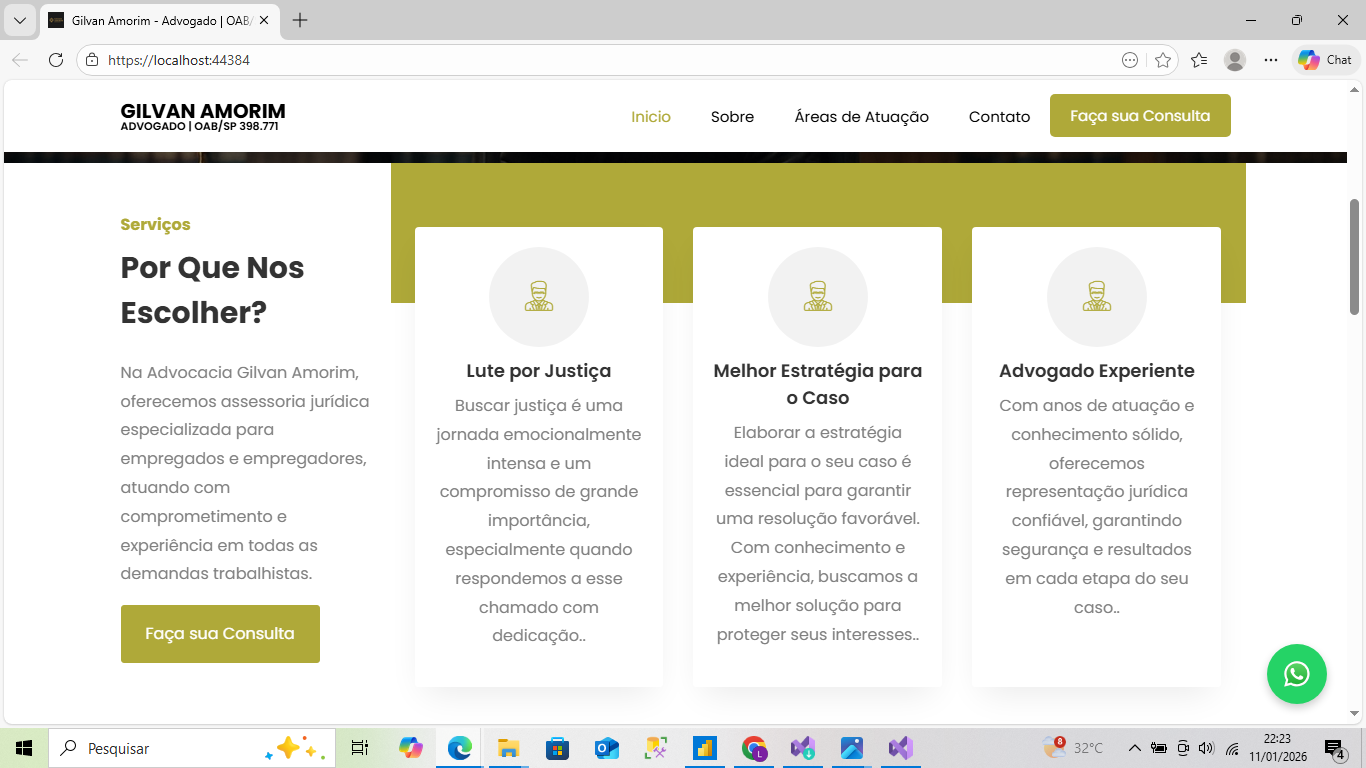The image size is (1366, 768).
Task: Click the lawyer icon on the Lute por Justiça card
Action: (538, 296)
